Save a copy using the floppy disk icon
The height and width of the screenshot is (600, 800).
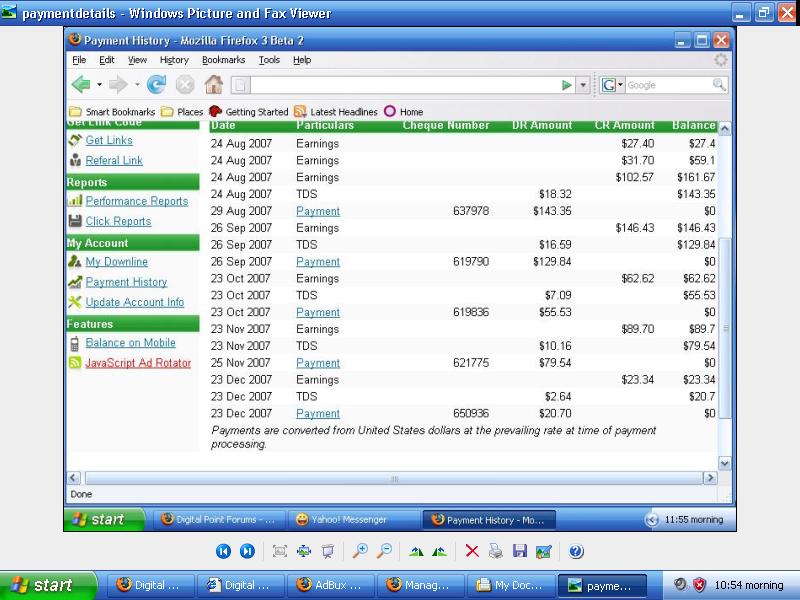[x=520, y=551]
